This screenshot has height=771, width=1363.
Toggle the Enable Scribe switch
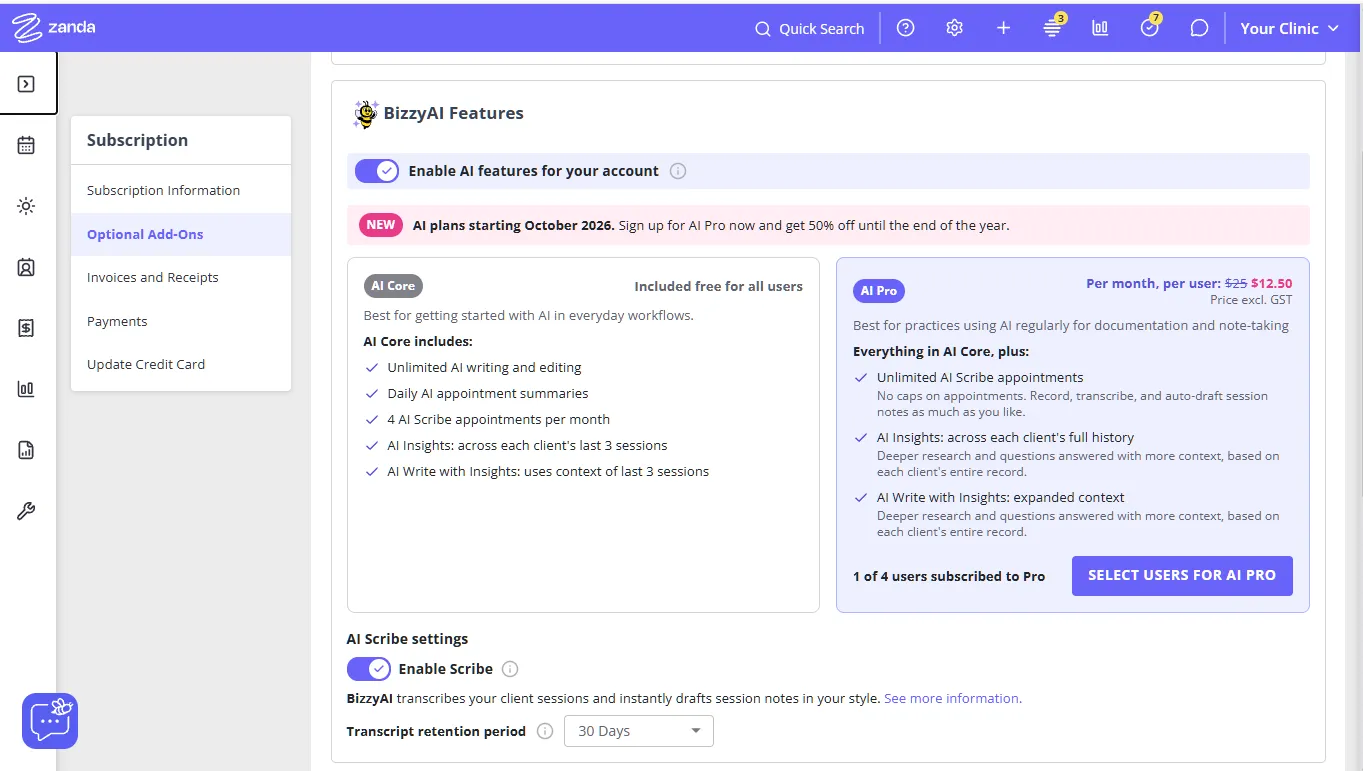[x=369, y=669]
